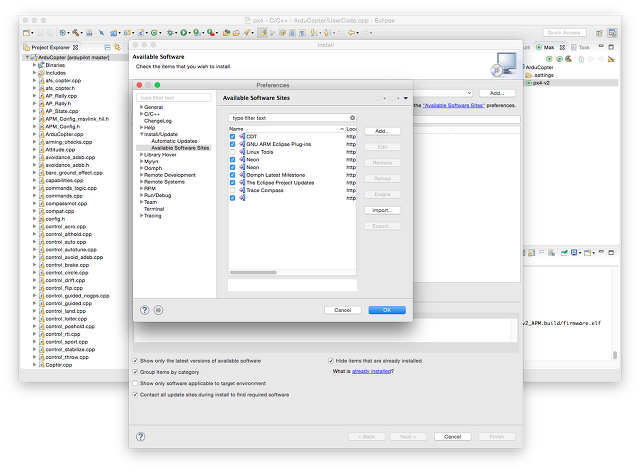Uncheck GNU ARM Eclipse Plug-ins site
Viewport: 640px width, 471px height.
coord(232,144)
